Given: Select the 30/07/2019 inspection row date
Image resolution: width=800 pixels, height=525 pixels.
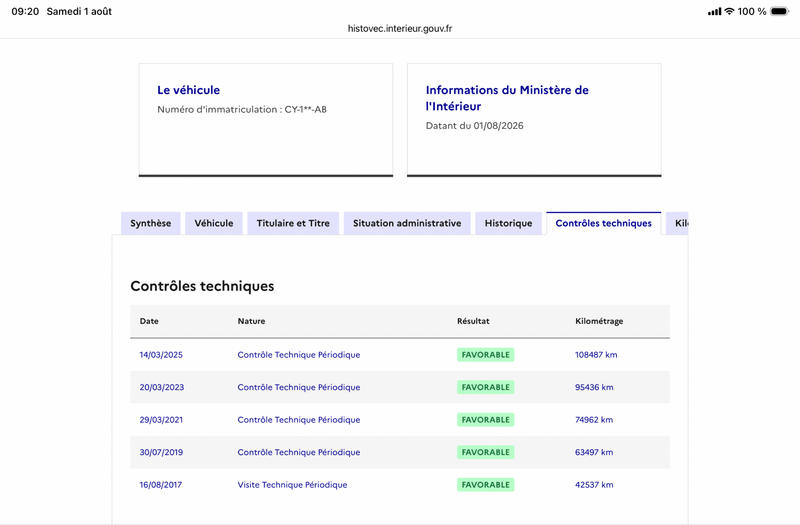Looking at the screenshot, I should point(161,452).
